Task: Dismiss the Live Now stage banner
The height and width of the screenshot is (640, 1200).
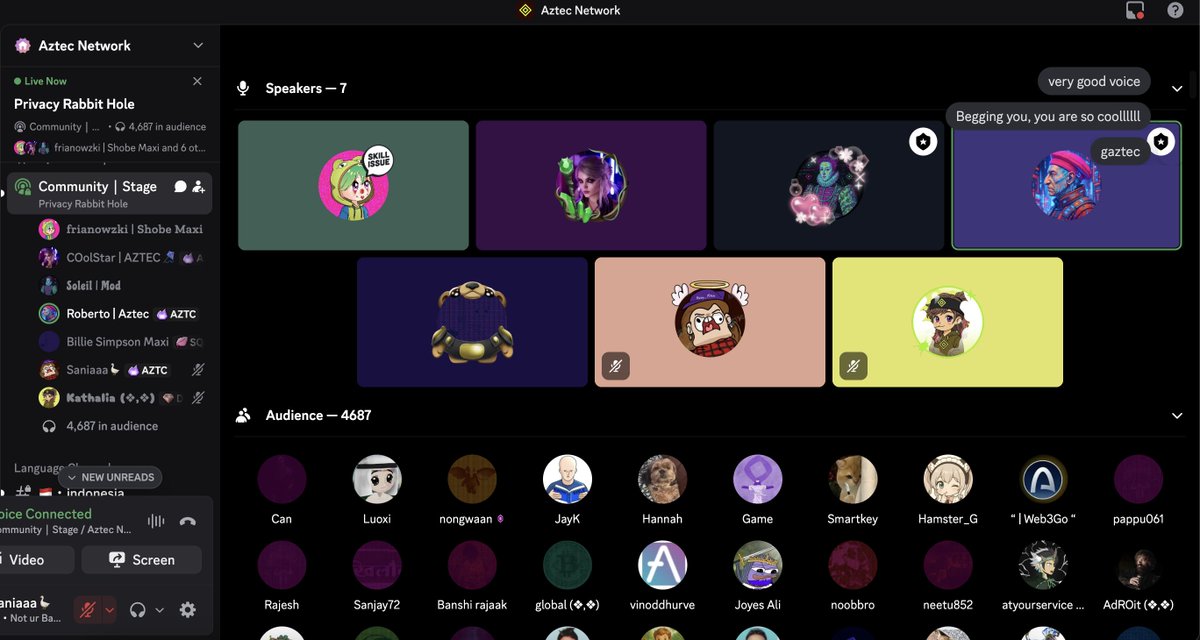Action: tap(197, 81)
